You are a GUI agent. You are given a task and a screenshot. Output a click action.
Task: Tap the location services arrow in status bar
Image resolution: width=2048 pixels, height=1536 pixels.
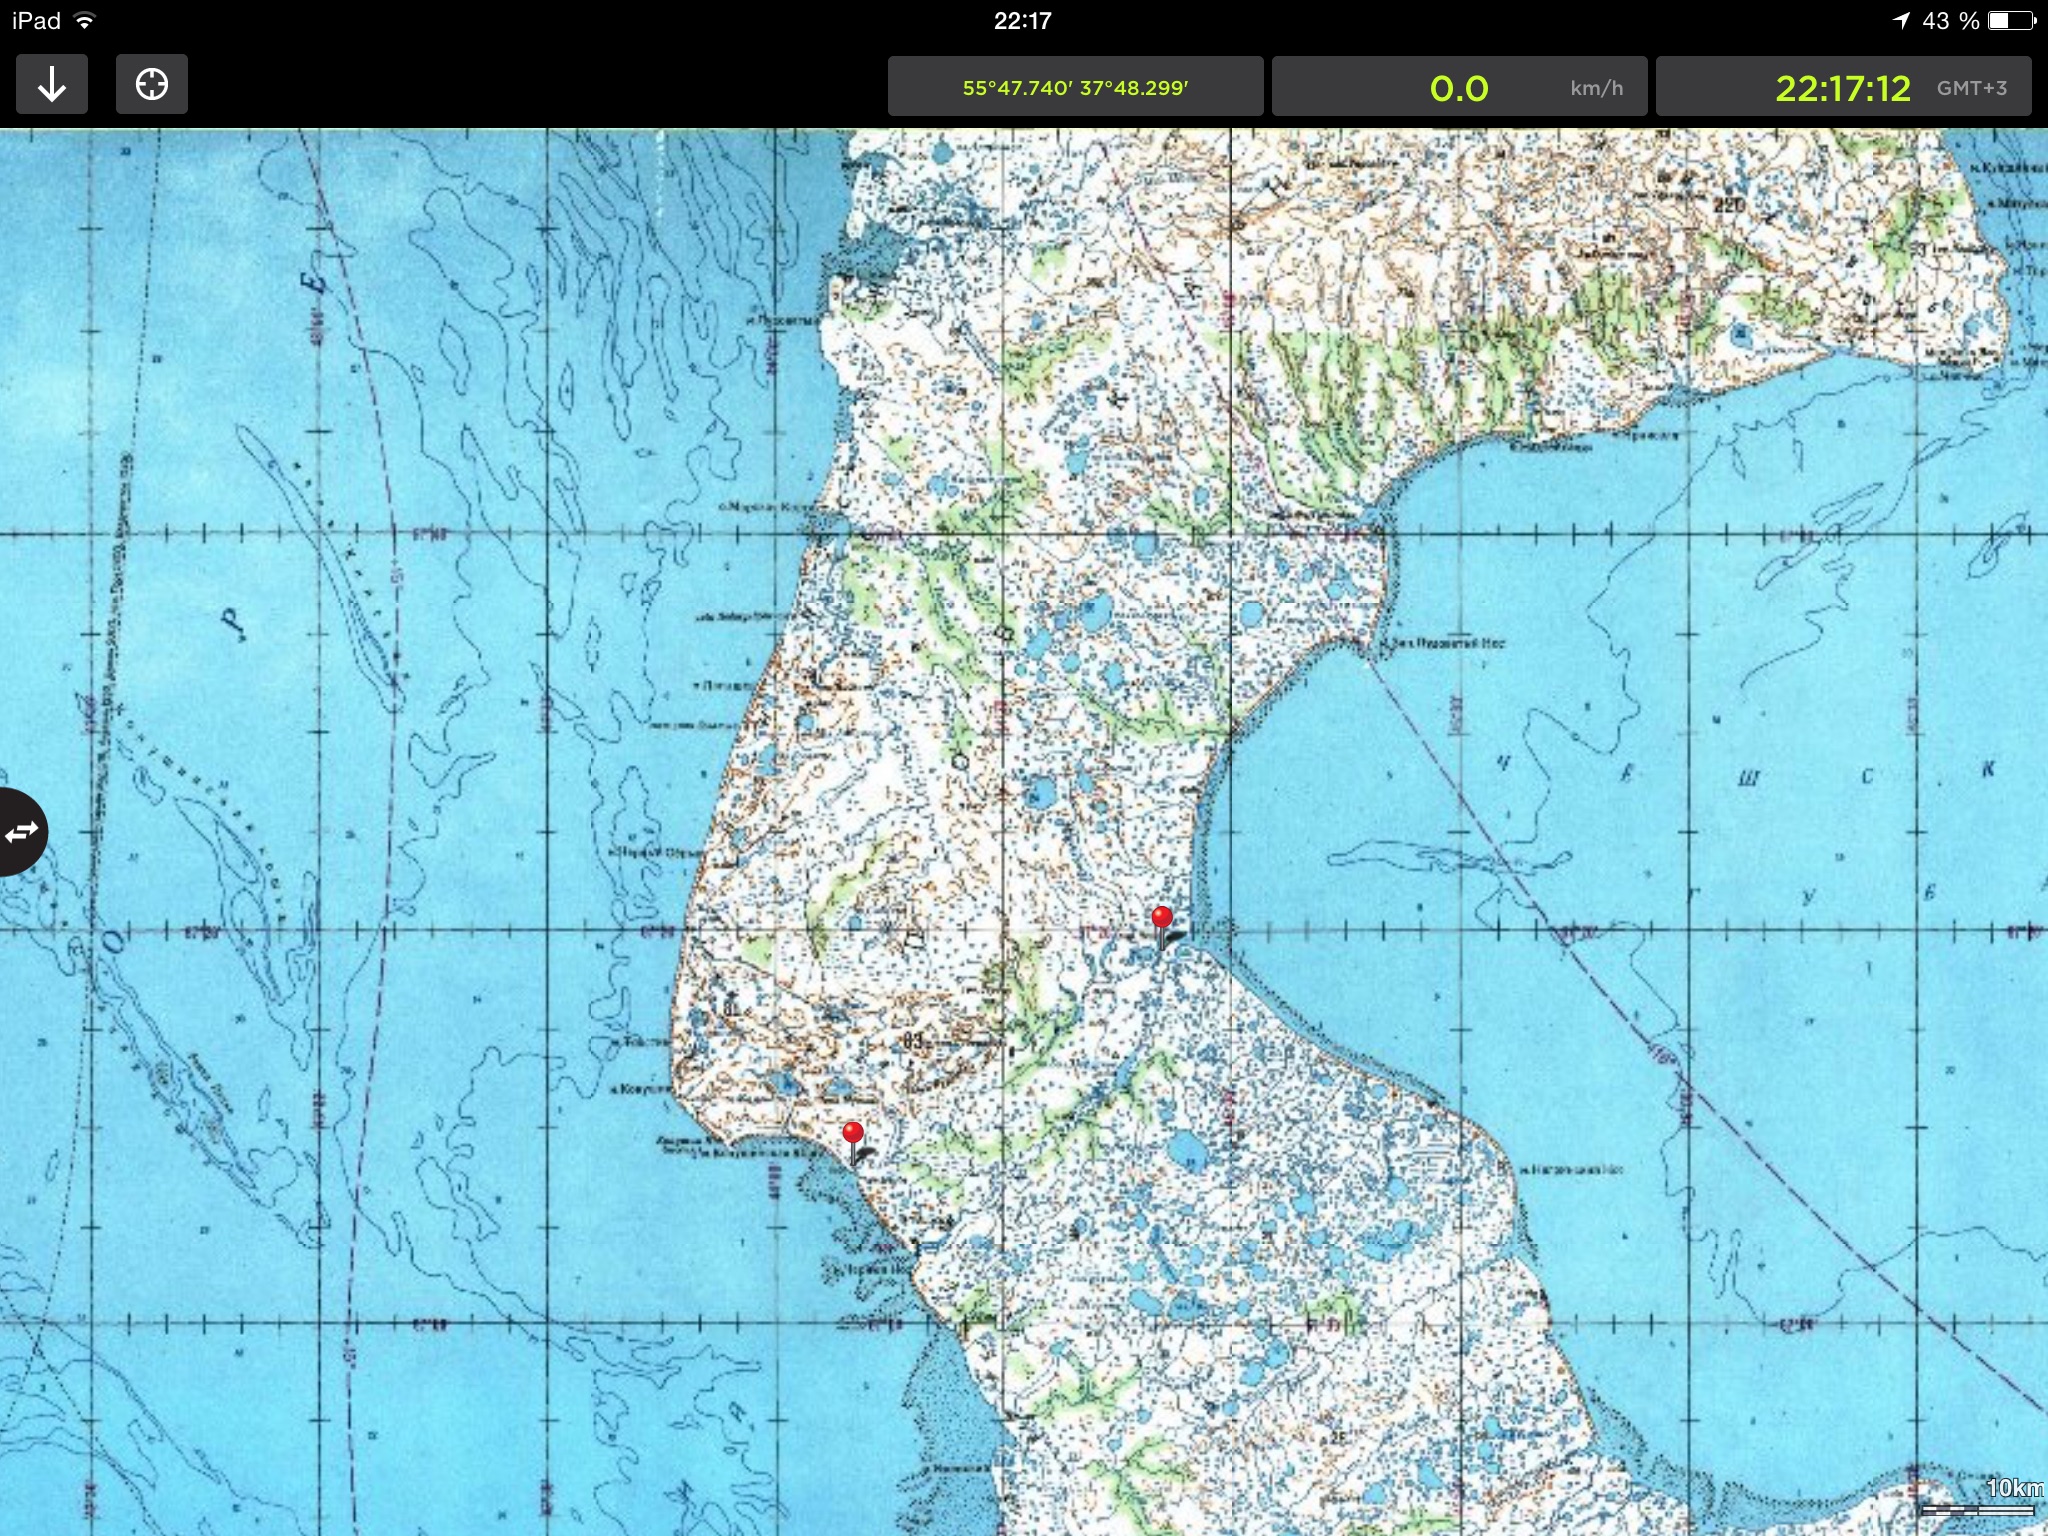point(1901,21)
